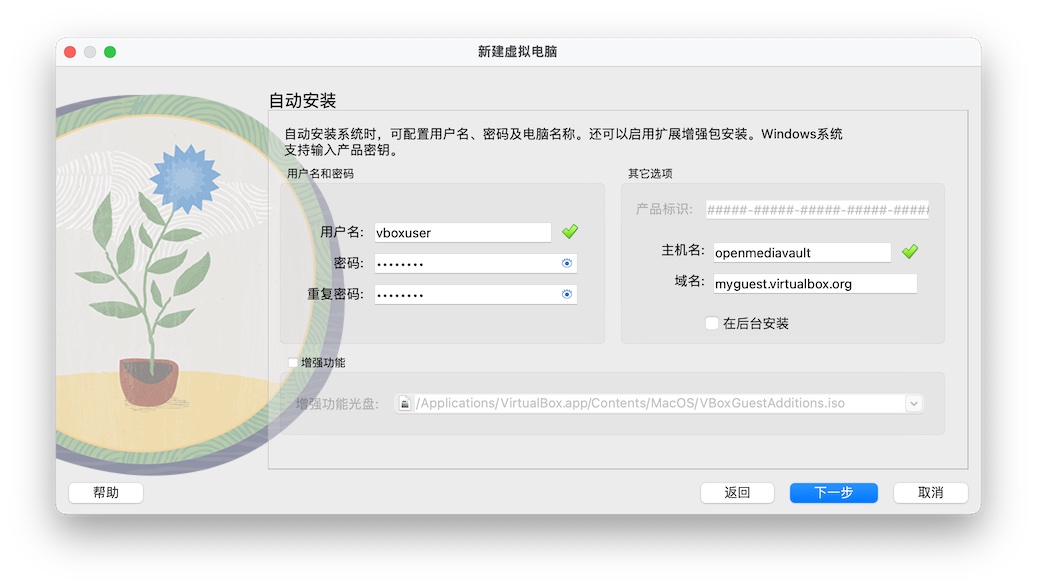Click the green checkmark beside the hostname field

coord(909,252)
